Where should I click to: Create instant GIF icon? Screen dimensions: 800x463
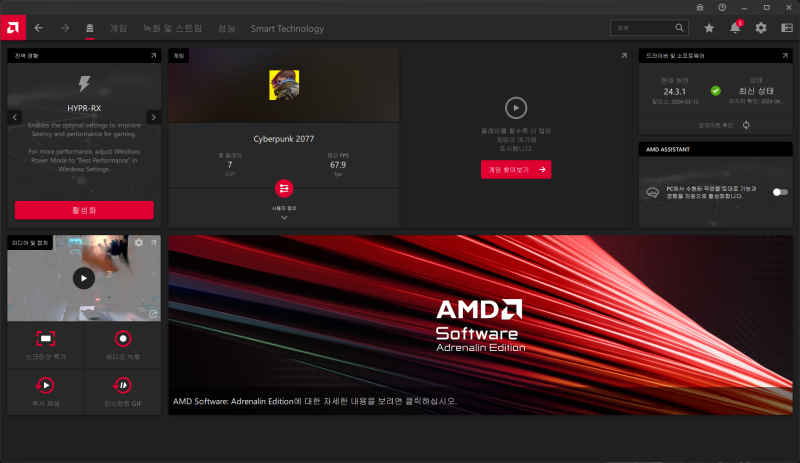122,385
